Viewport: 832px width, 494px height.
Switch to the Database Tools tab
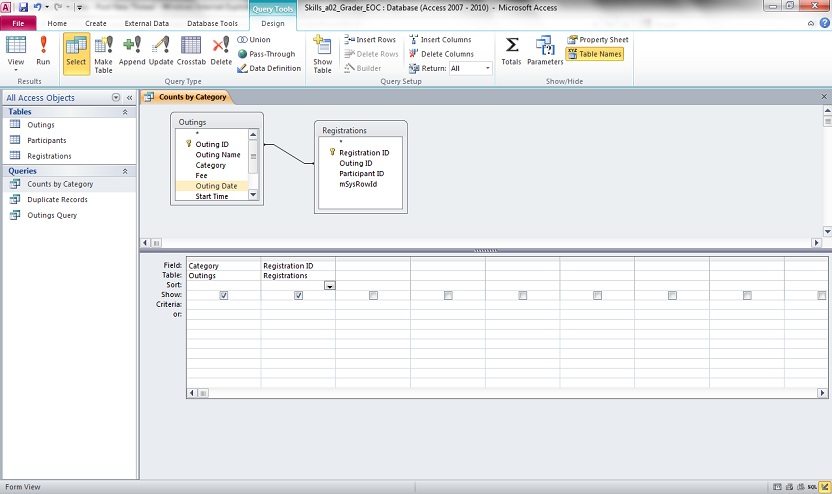(215, 23)
